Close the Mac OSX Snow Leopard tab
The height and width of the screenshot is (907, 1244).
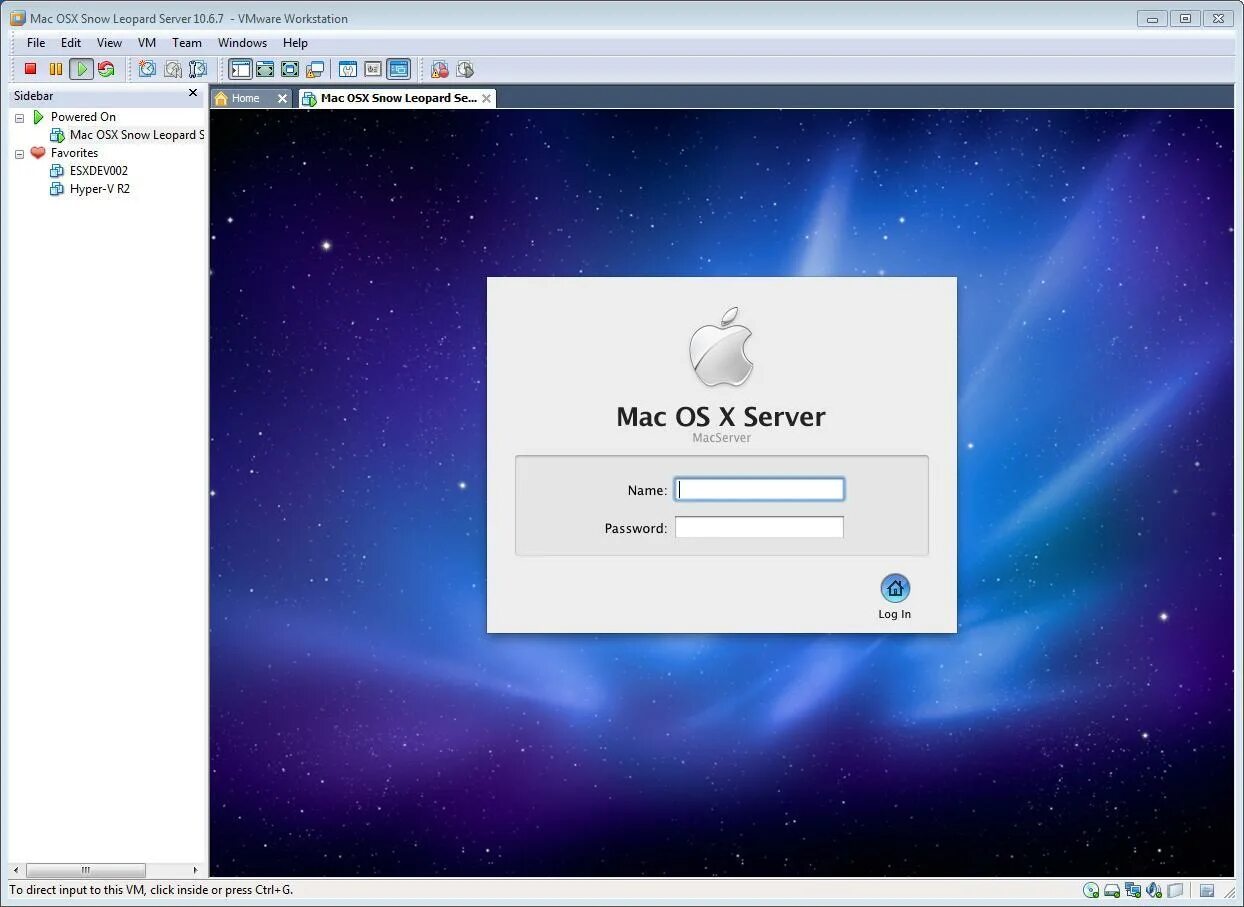point(486,98)
